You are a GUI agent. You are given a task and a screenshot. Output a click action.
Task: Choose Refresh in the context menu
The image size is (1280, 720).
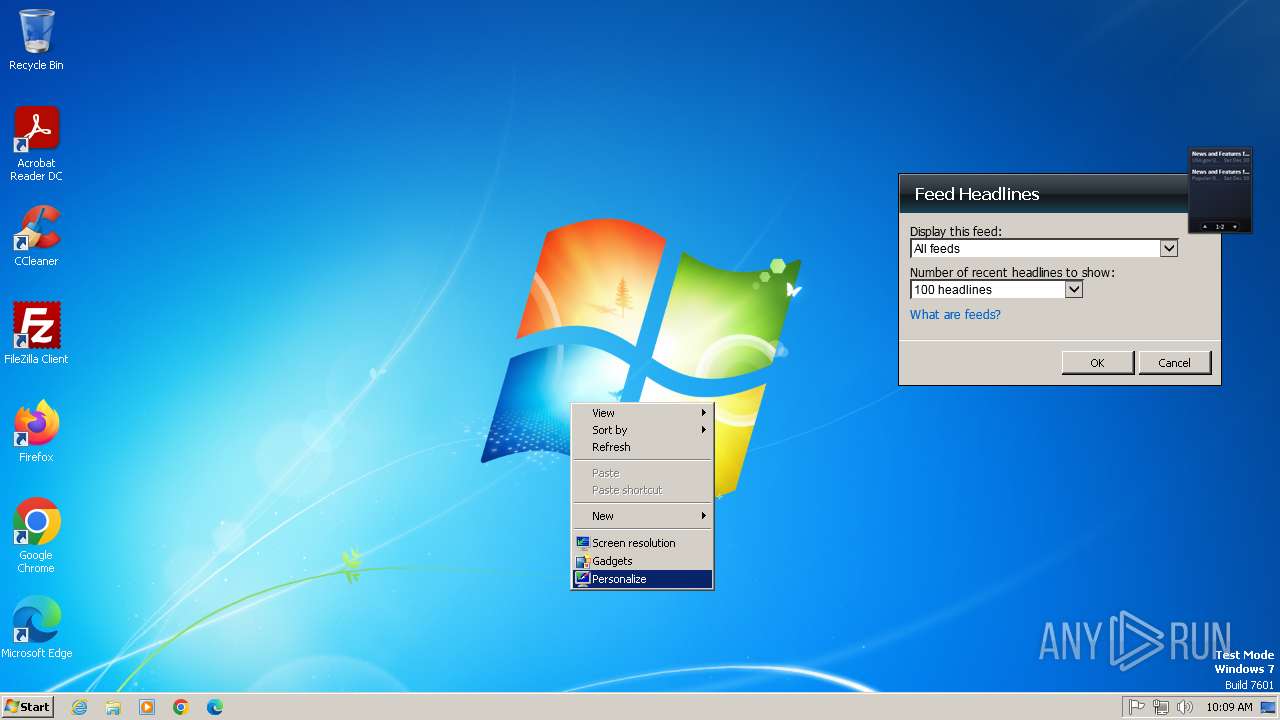642,447
